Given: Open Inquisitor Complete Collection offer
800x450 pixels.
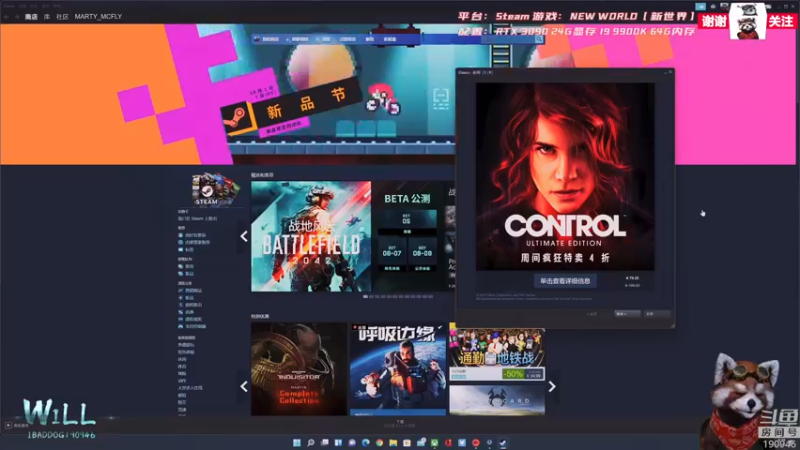Looking at the screenshot, I should (x=299, y=369).
